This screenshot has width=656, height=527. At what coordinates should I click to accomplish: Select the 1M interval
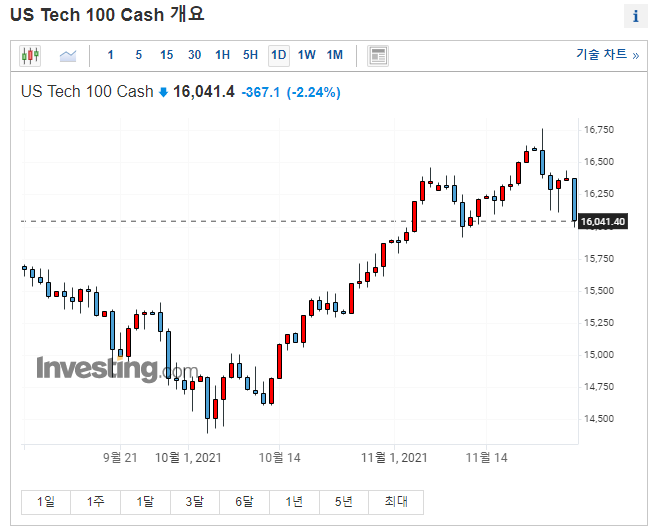click(x=335, y=55)
